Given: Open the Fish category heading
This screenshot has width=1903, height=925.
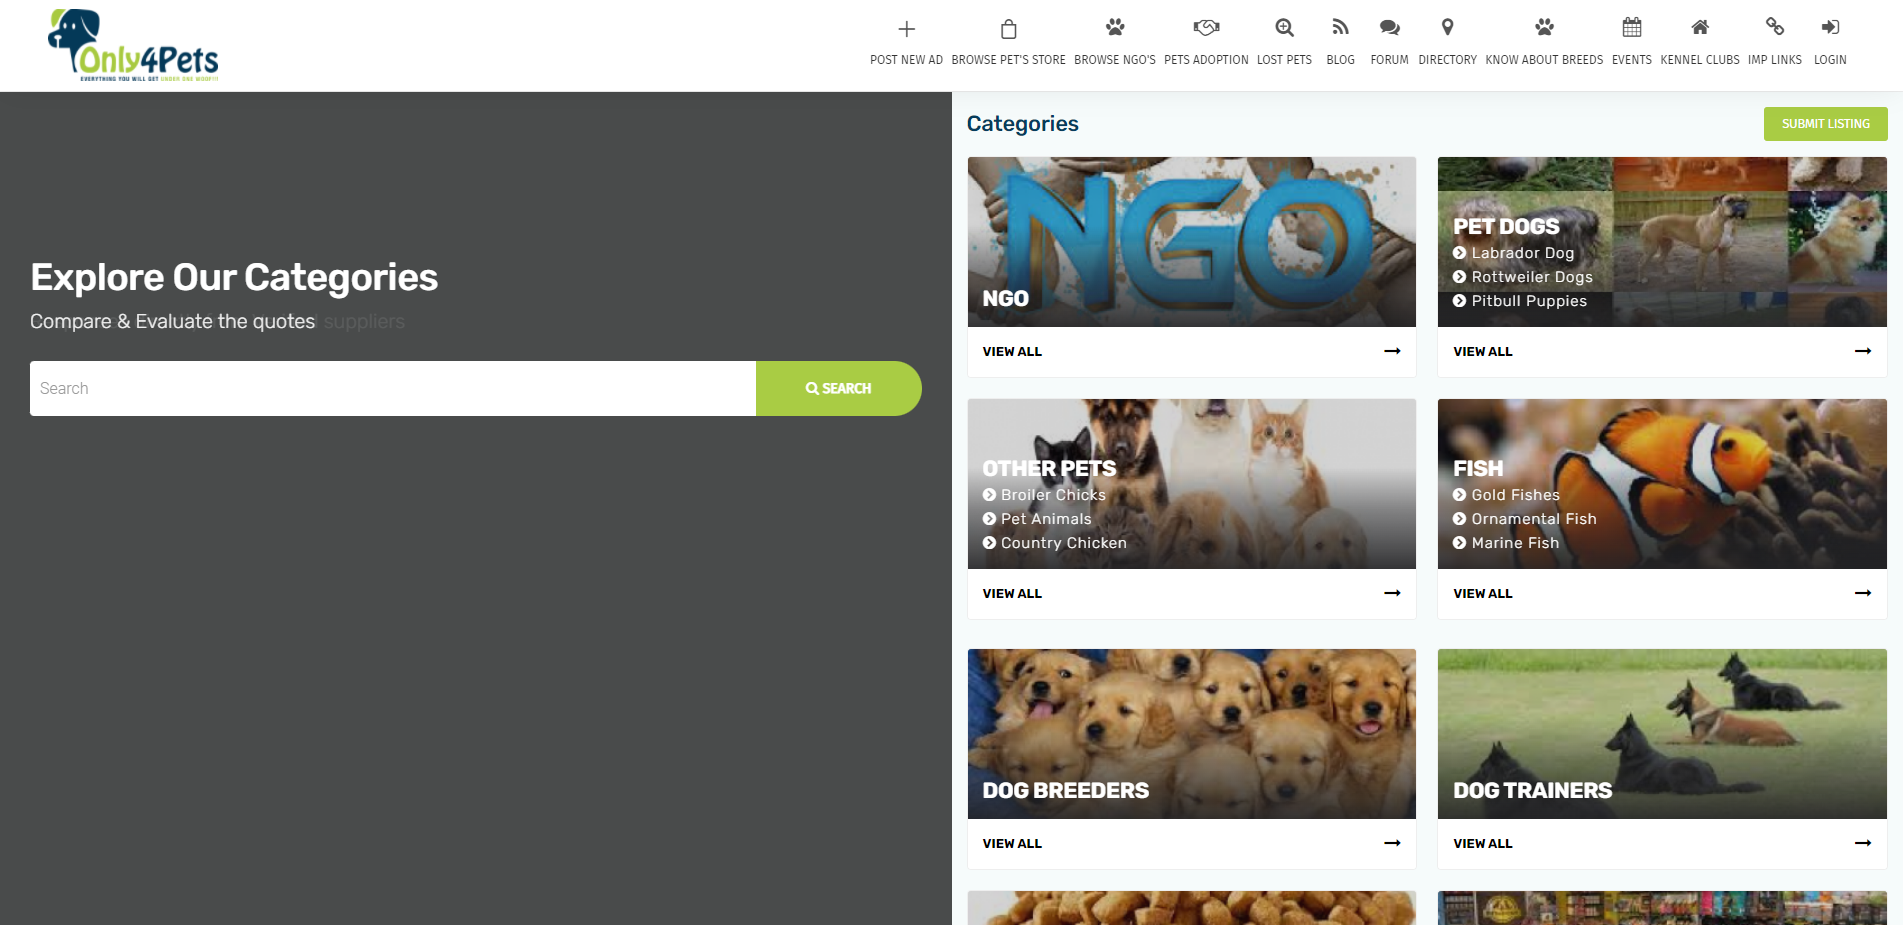Looking at the screenshot, I should [1478, 469].
